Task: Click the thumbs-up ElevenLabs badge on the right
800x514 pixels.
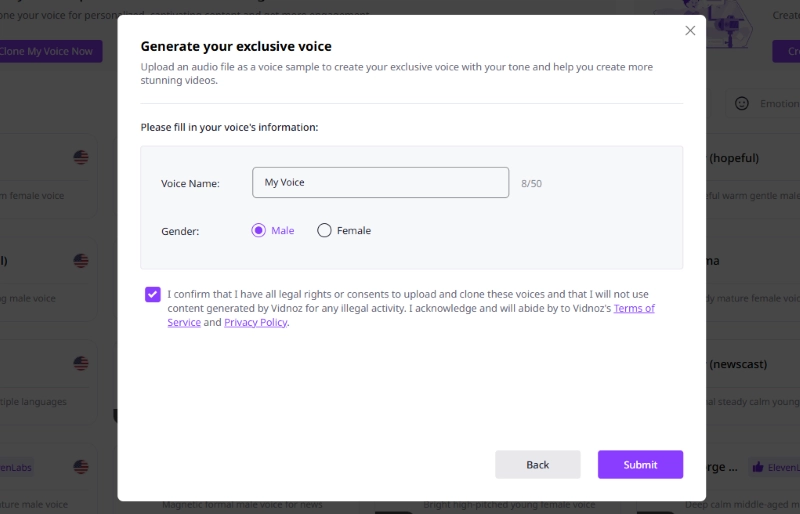Action: [775, 467]
